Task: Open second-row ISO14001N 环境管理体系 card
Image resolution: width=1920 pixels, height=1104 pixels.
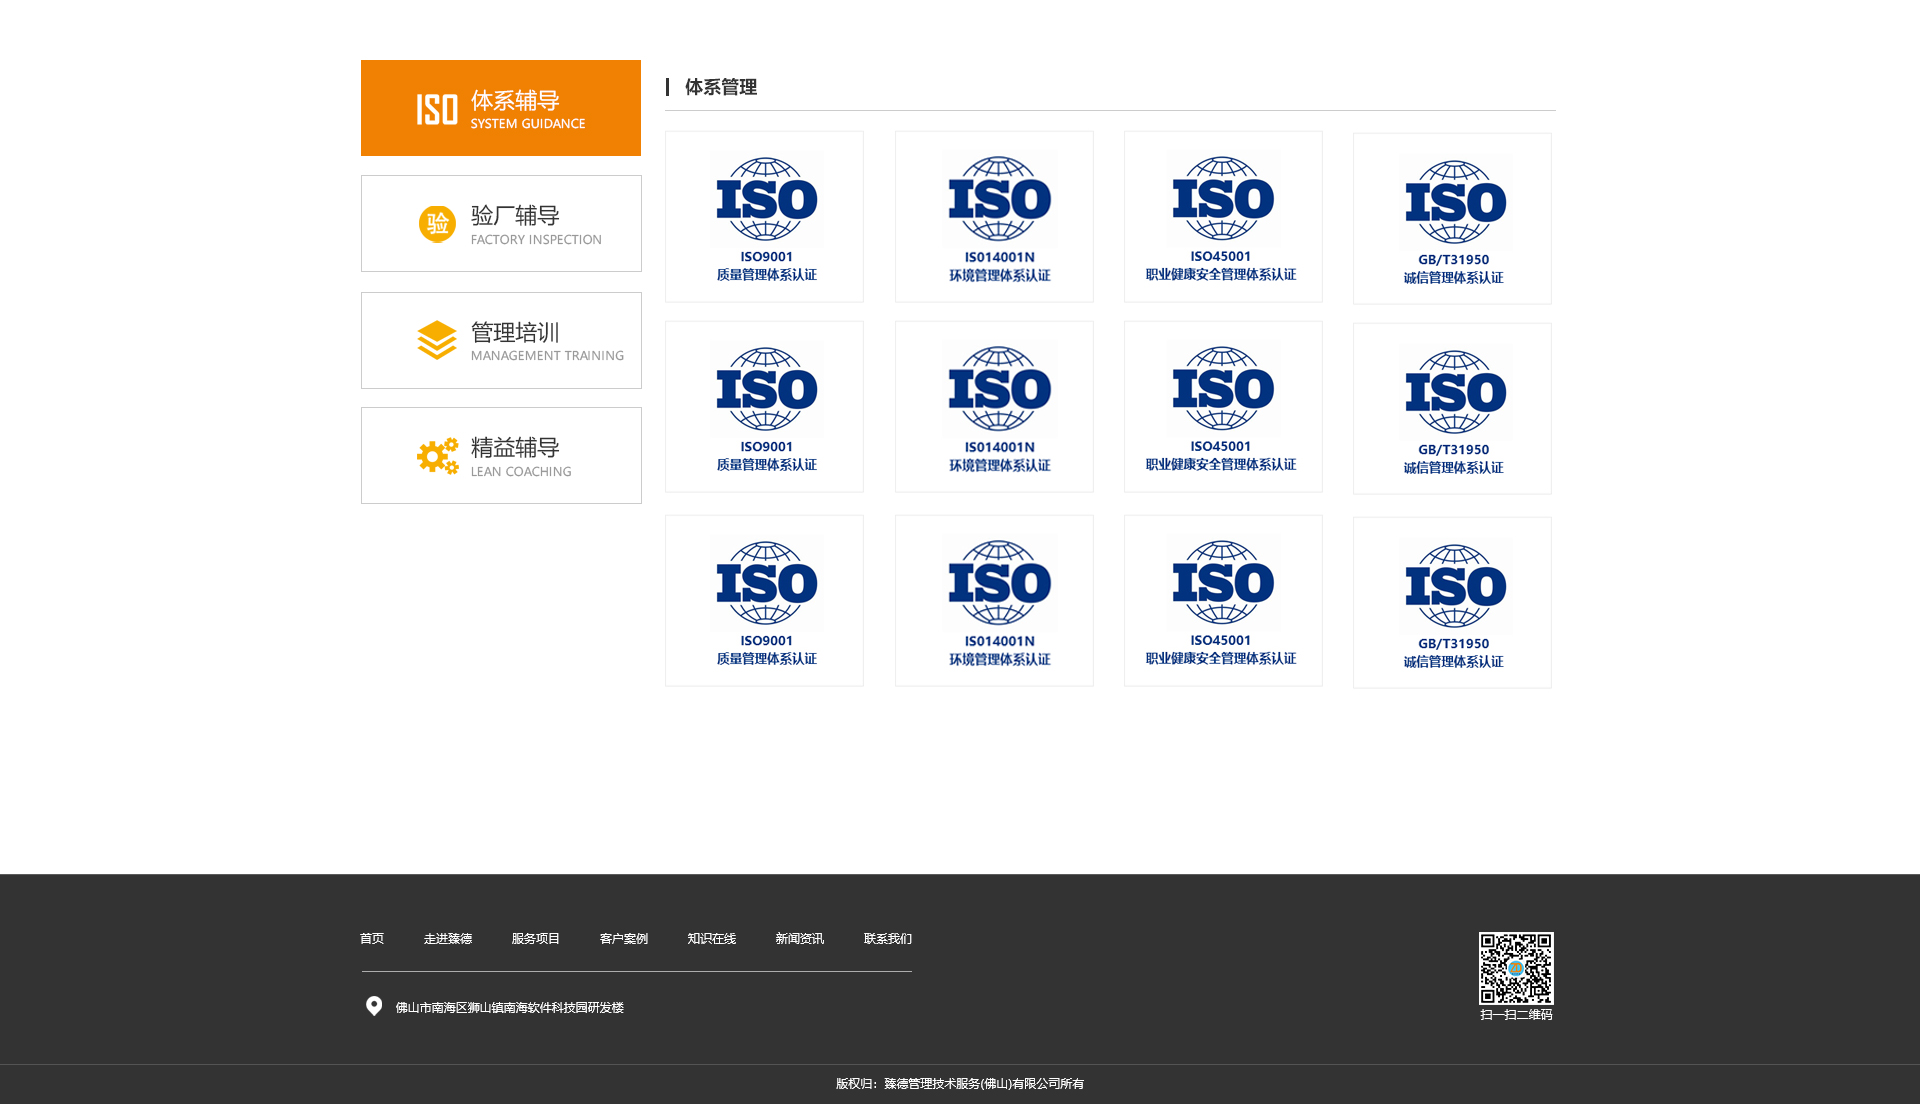Action: (994, 407)
